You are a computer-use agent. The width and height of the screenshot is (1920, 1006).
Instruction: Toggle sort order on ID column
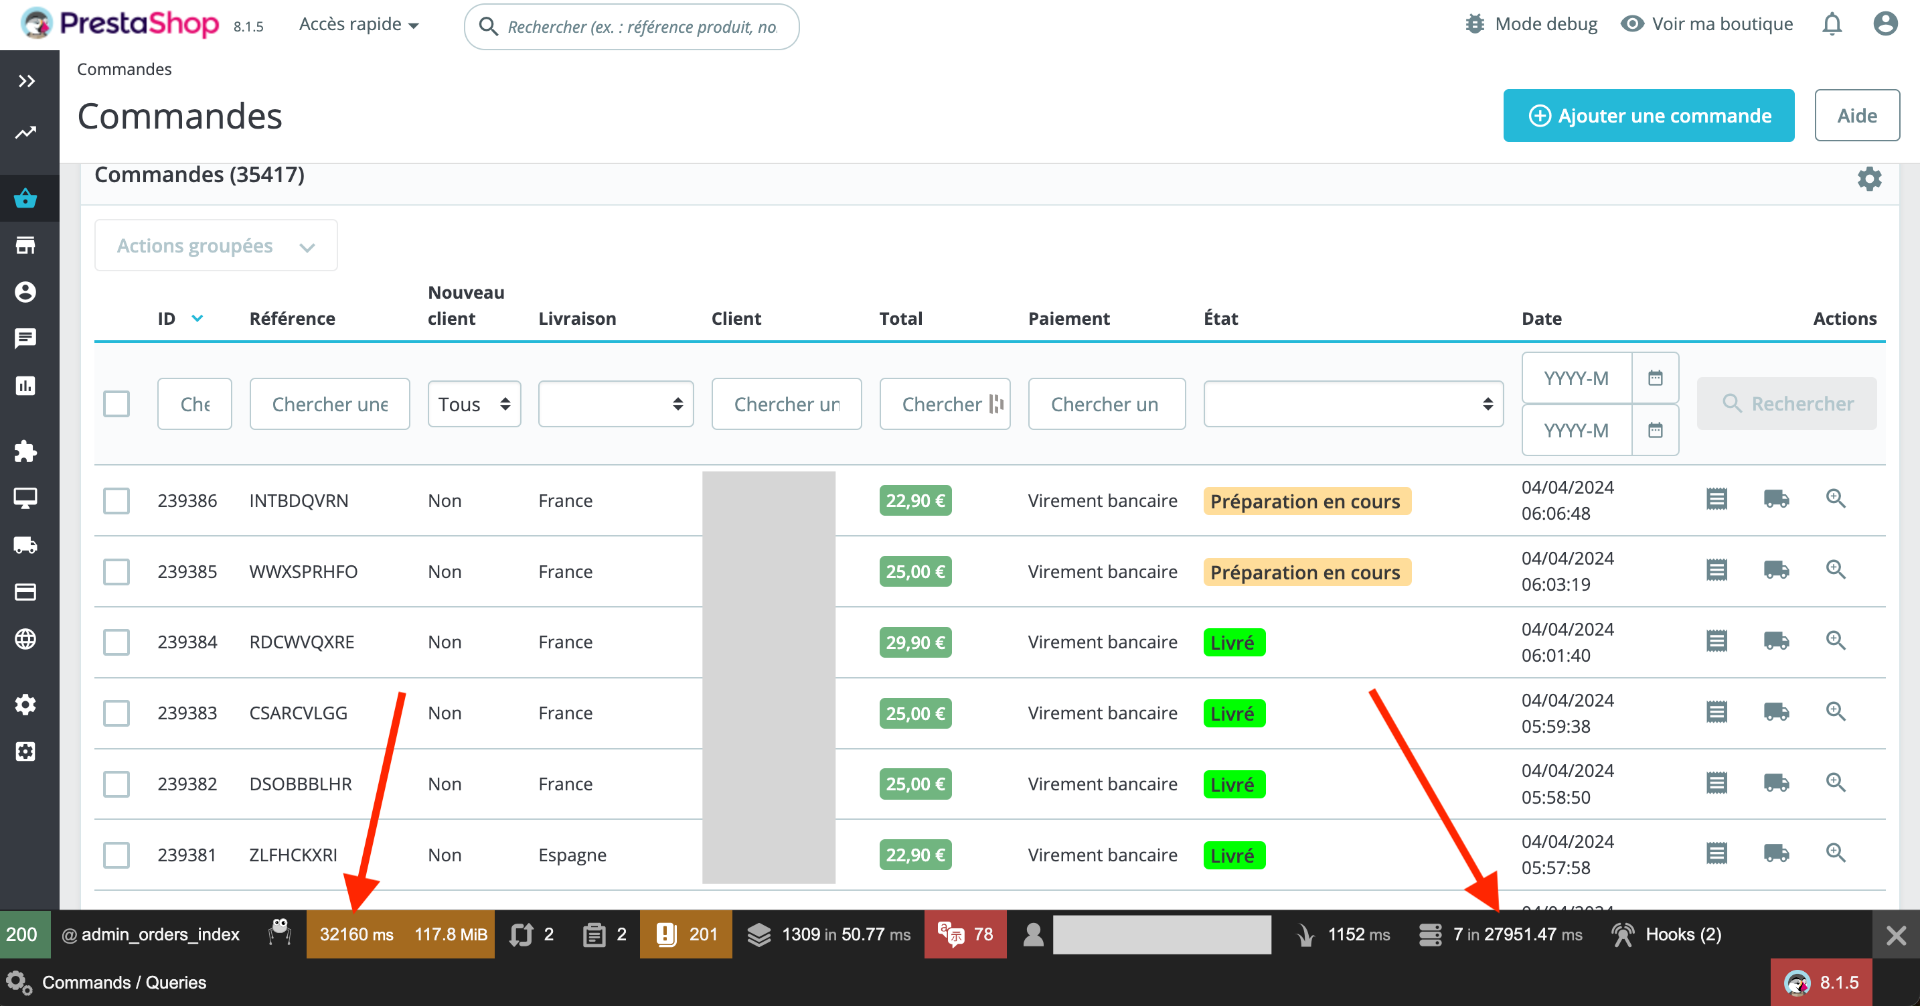(x=181, y=318)
